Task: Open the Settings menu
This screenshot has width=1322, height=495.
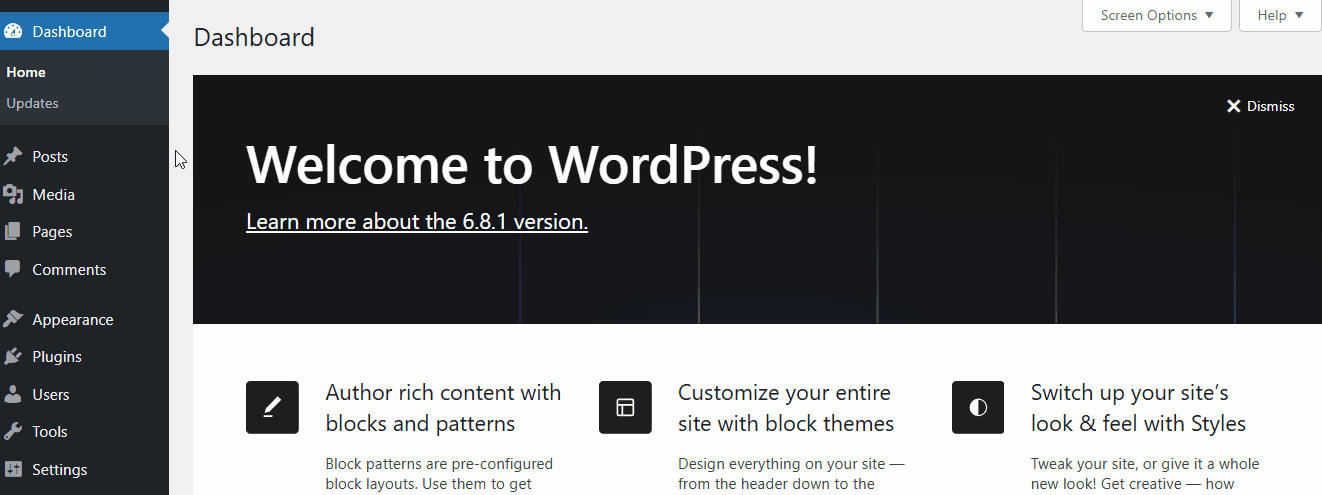Action: pyautogui.click(x=84, y=469)
